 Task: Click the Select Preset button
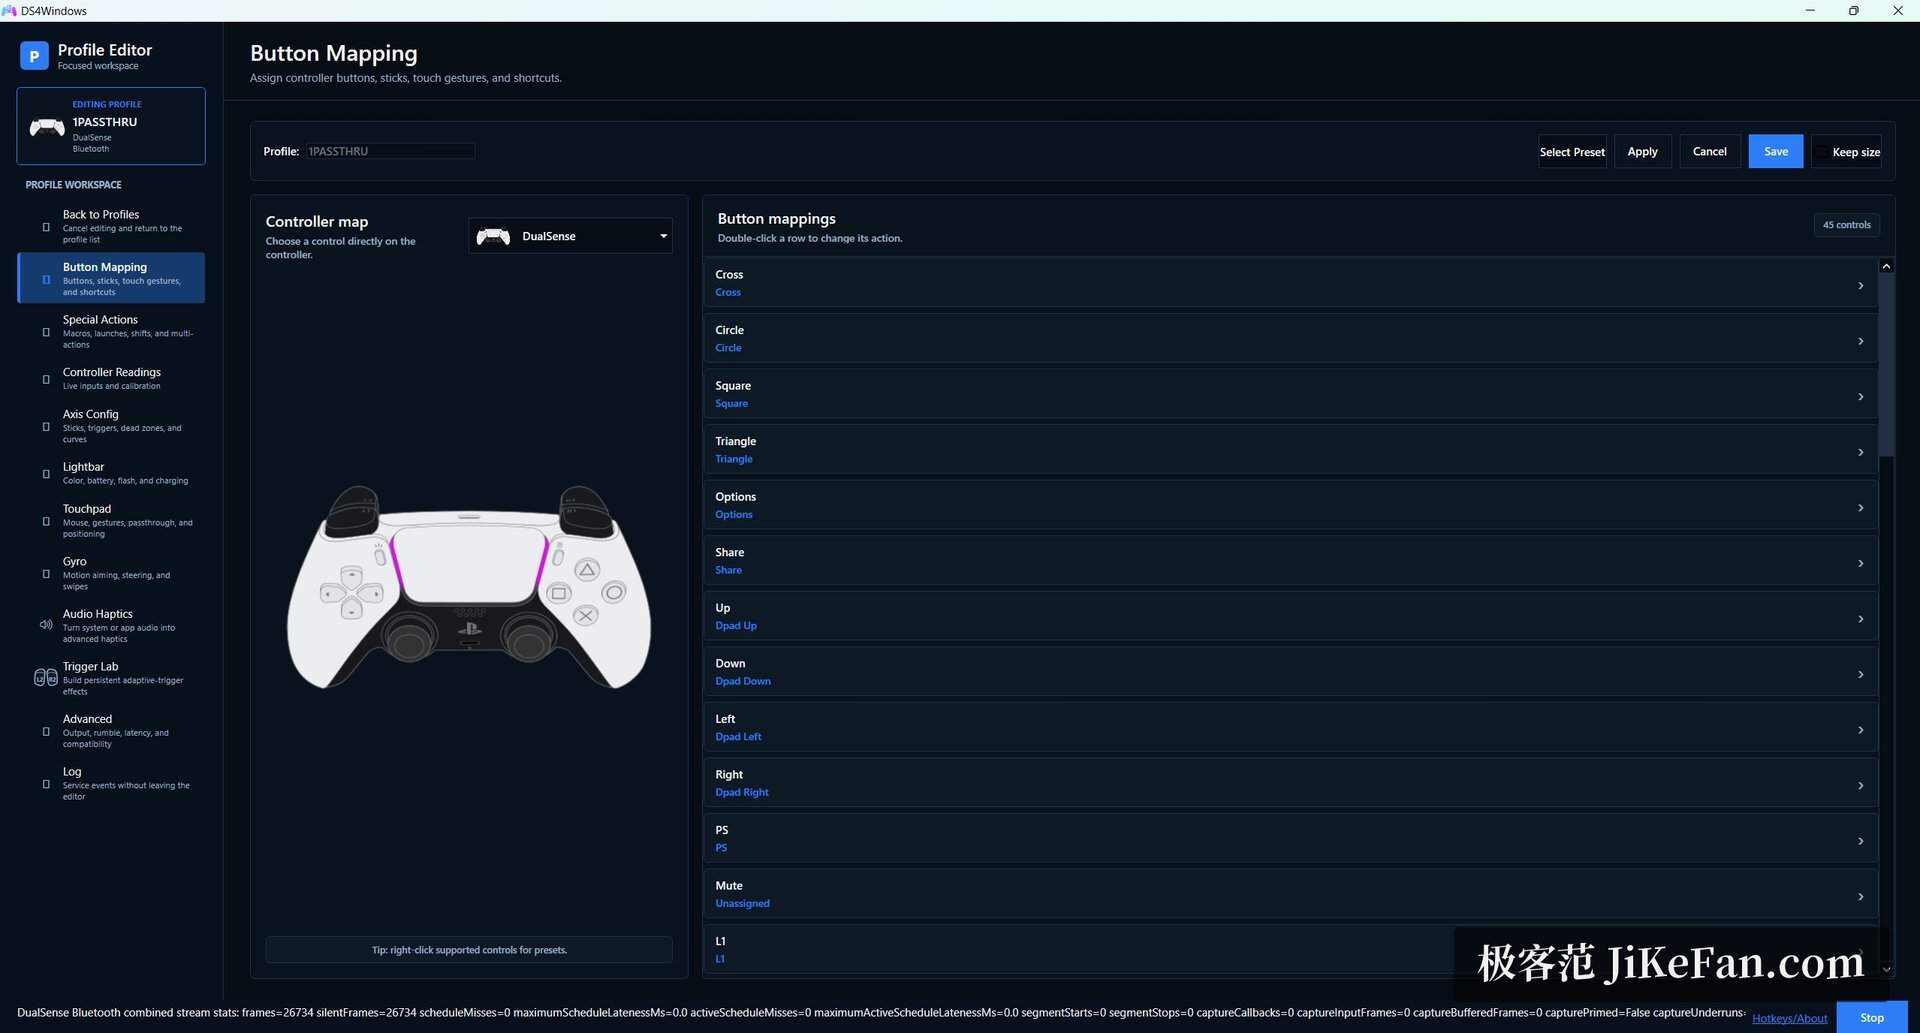tap(1572, 152)
